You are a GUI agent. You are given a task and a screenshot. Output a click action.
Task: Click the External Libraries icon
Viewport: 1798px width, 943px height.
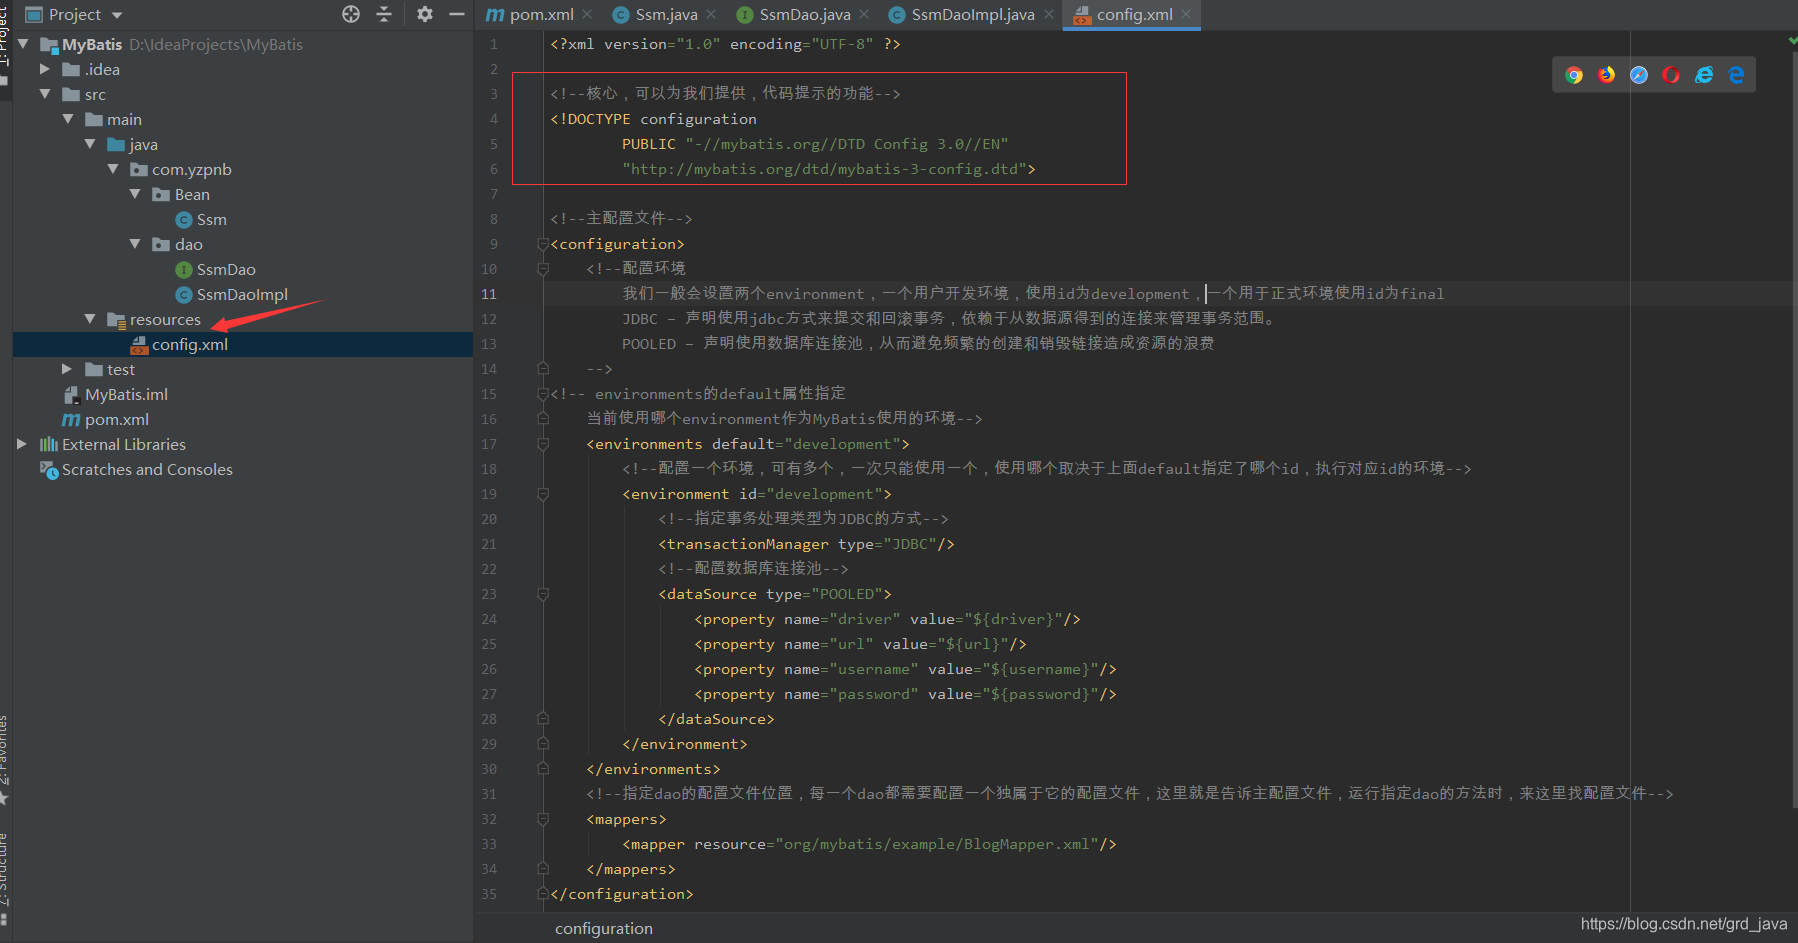click(x=48, y=444)
